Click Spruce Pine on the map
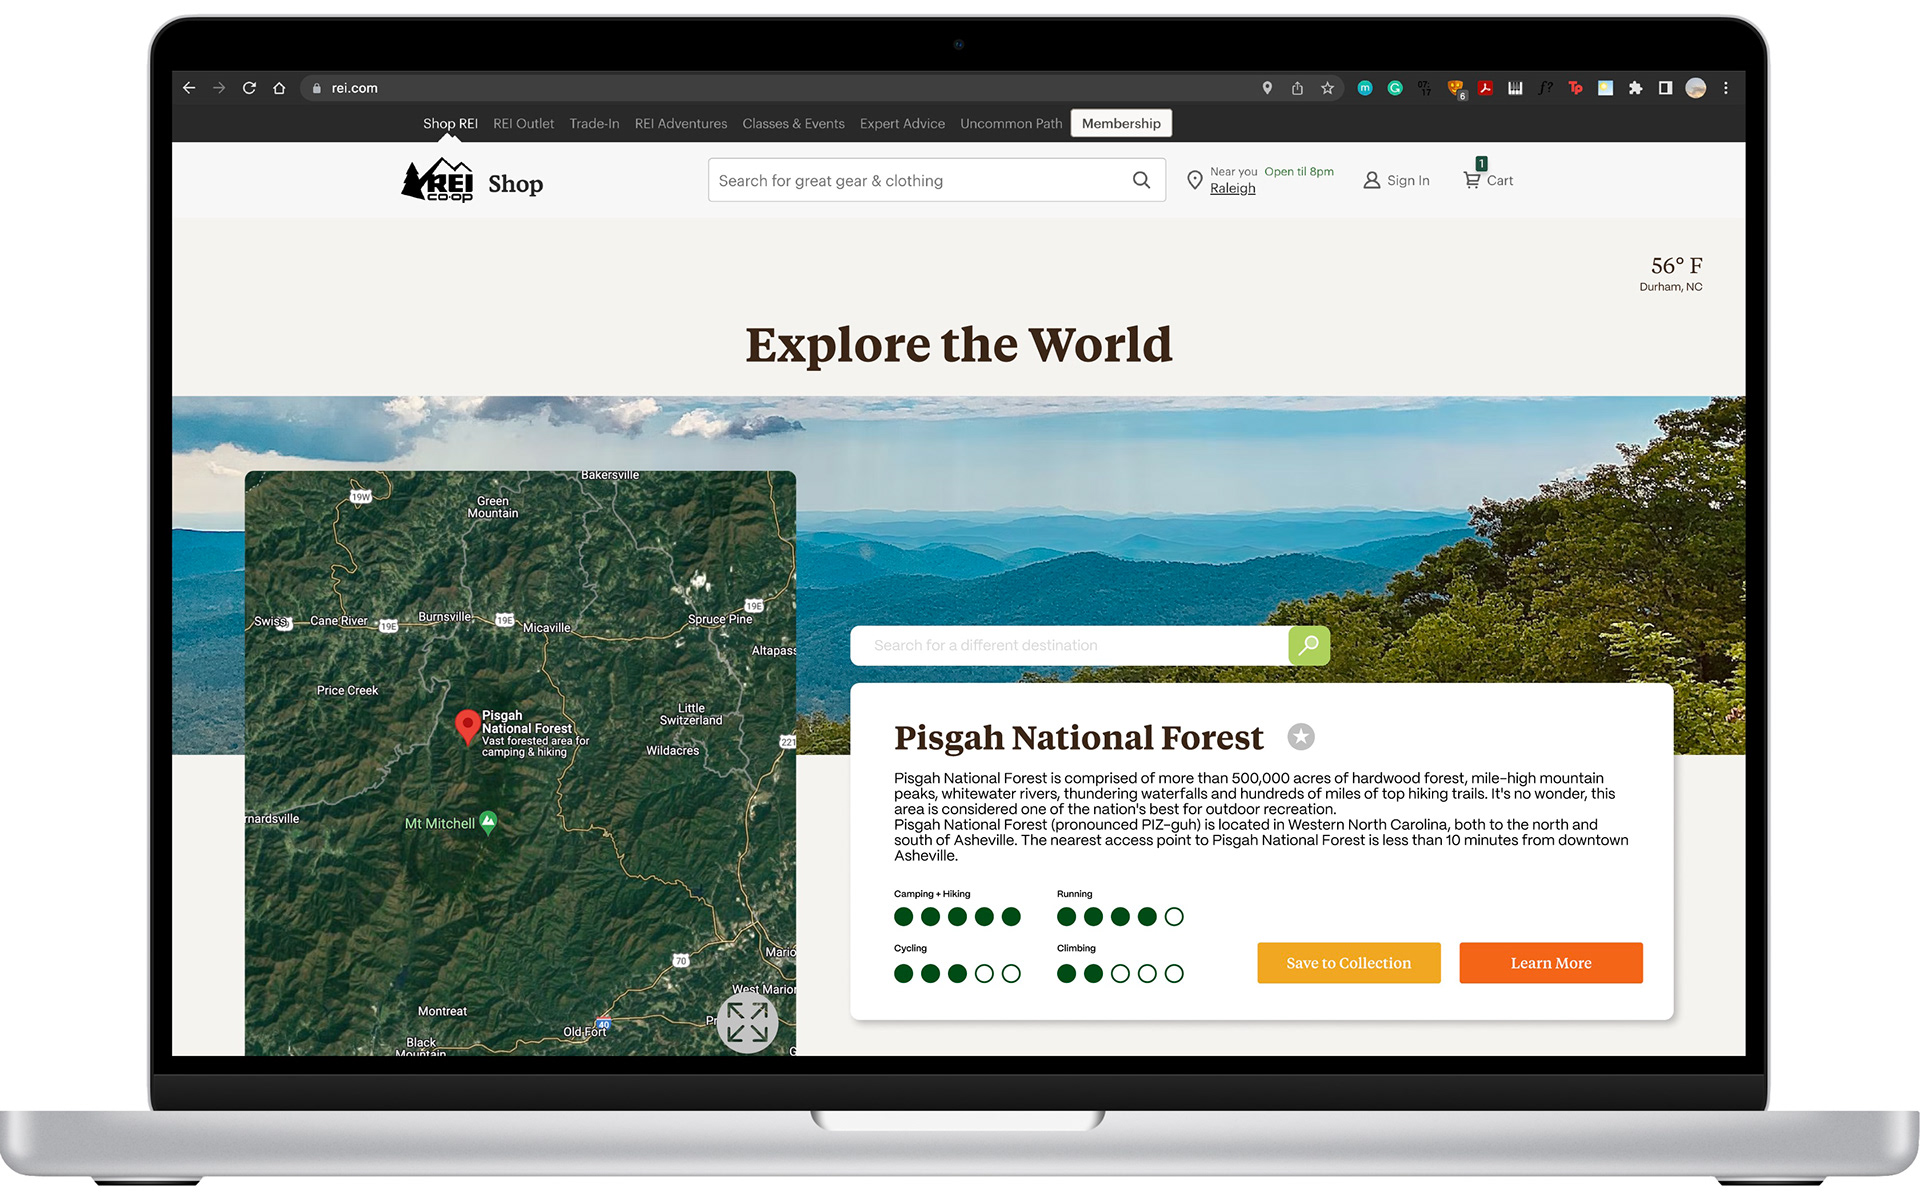This screenshot has height=1200, width=1920. coord(720,619)
